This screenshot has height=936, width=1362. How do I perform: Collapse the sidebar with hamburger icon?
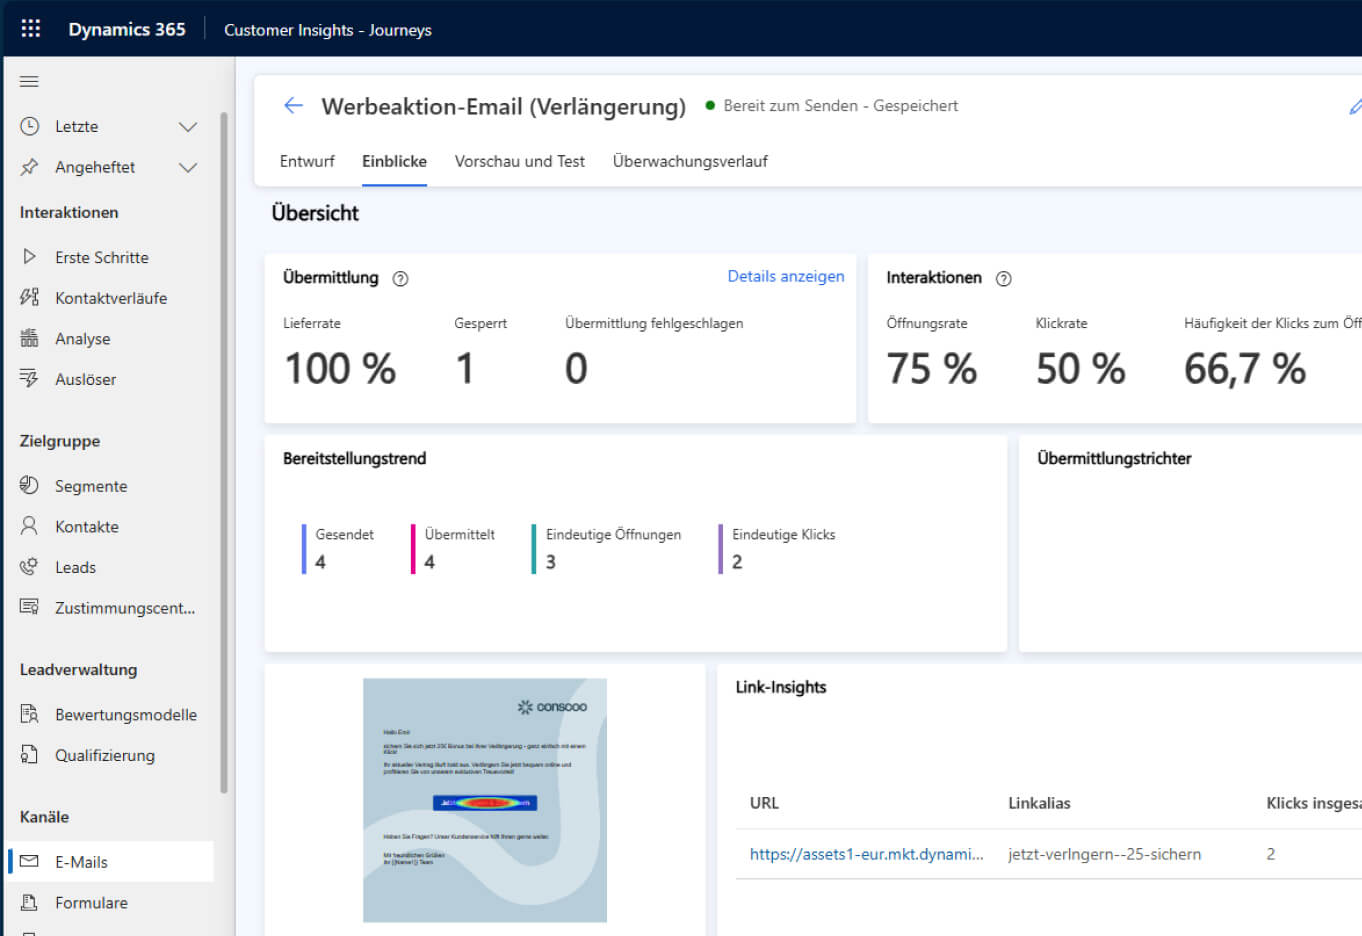[x=29, y=82]
